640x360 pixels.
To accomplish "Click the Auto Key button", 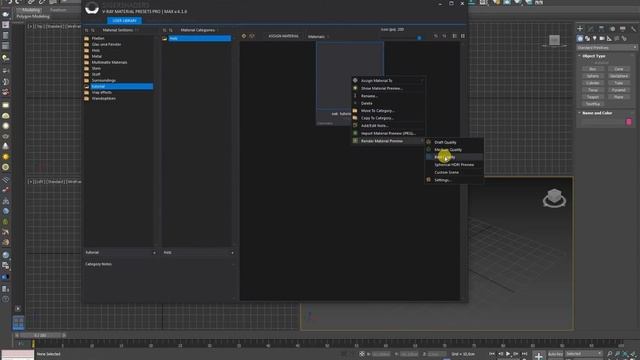I will (555, 354).
